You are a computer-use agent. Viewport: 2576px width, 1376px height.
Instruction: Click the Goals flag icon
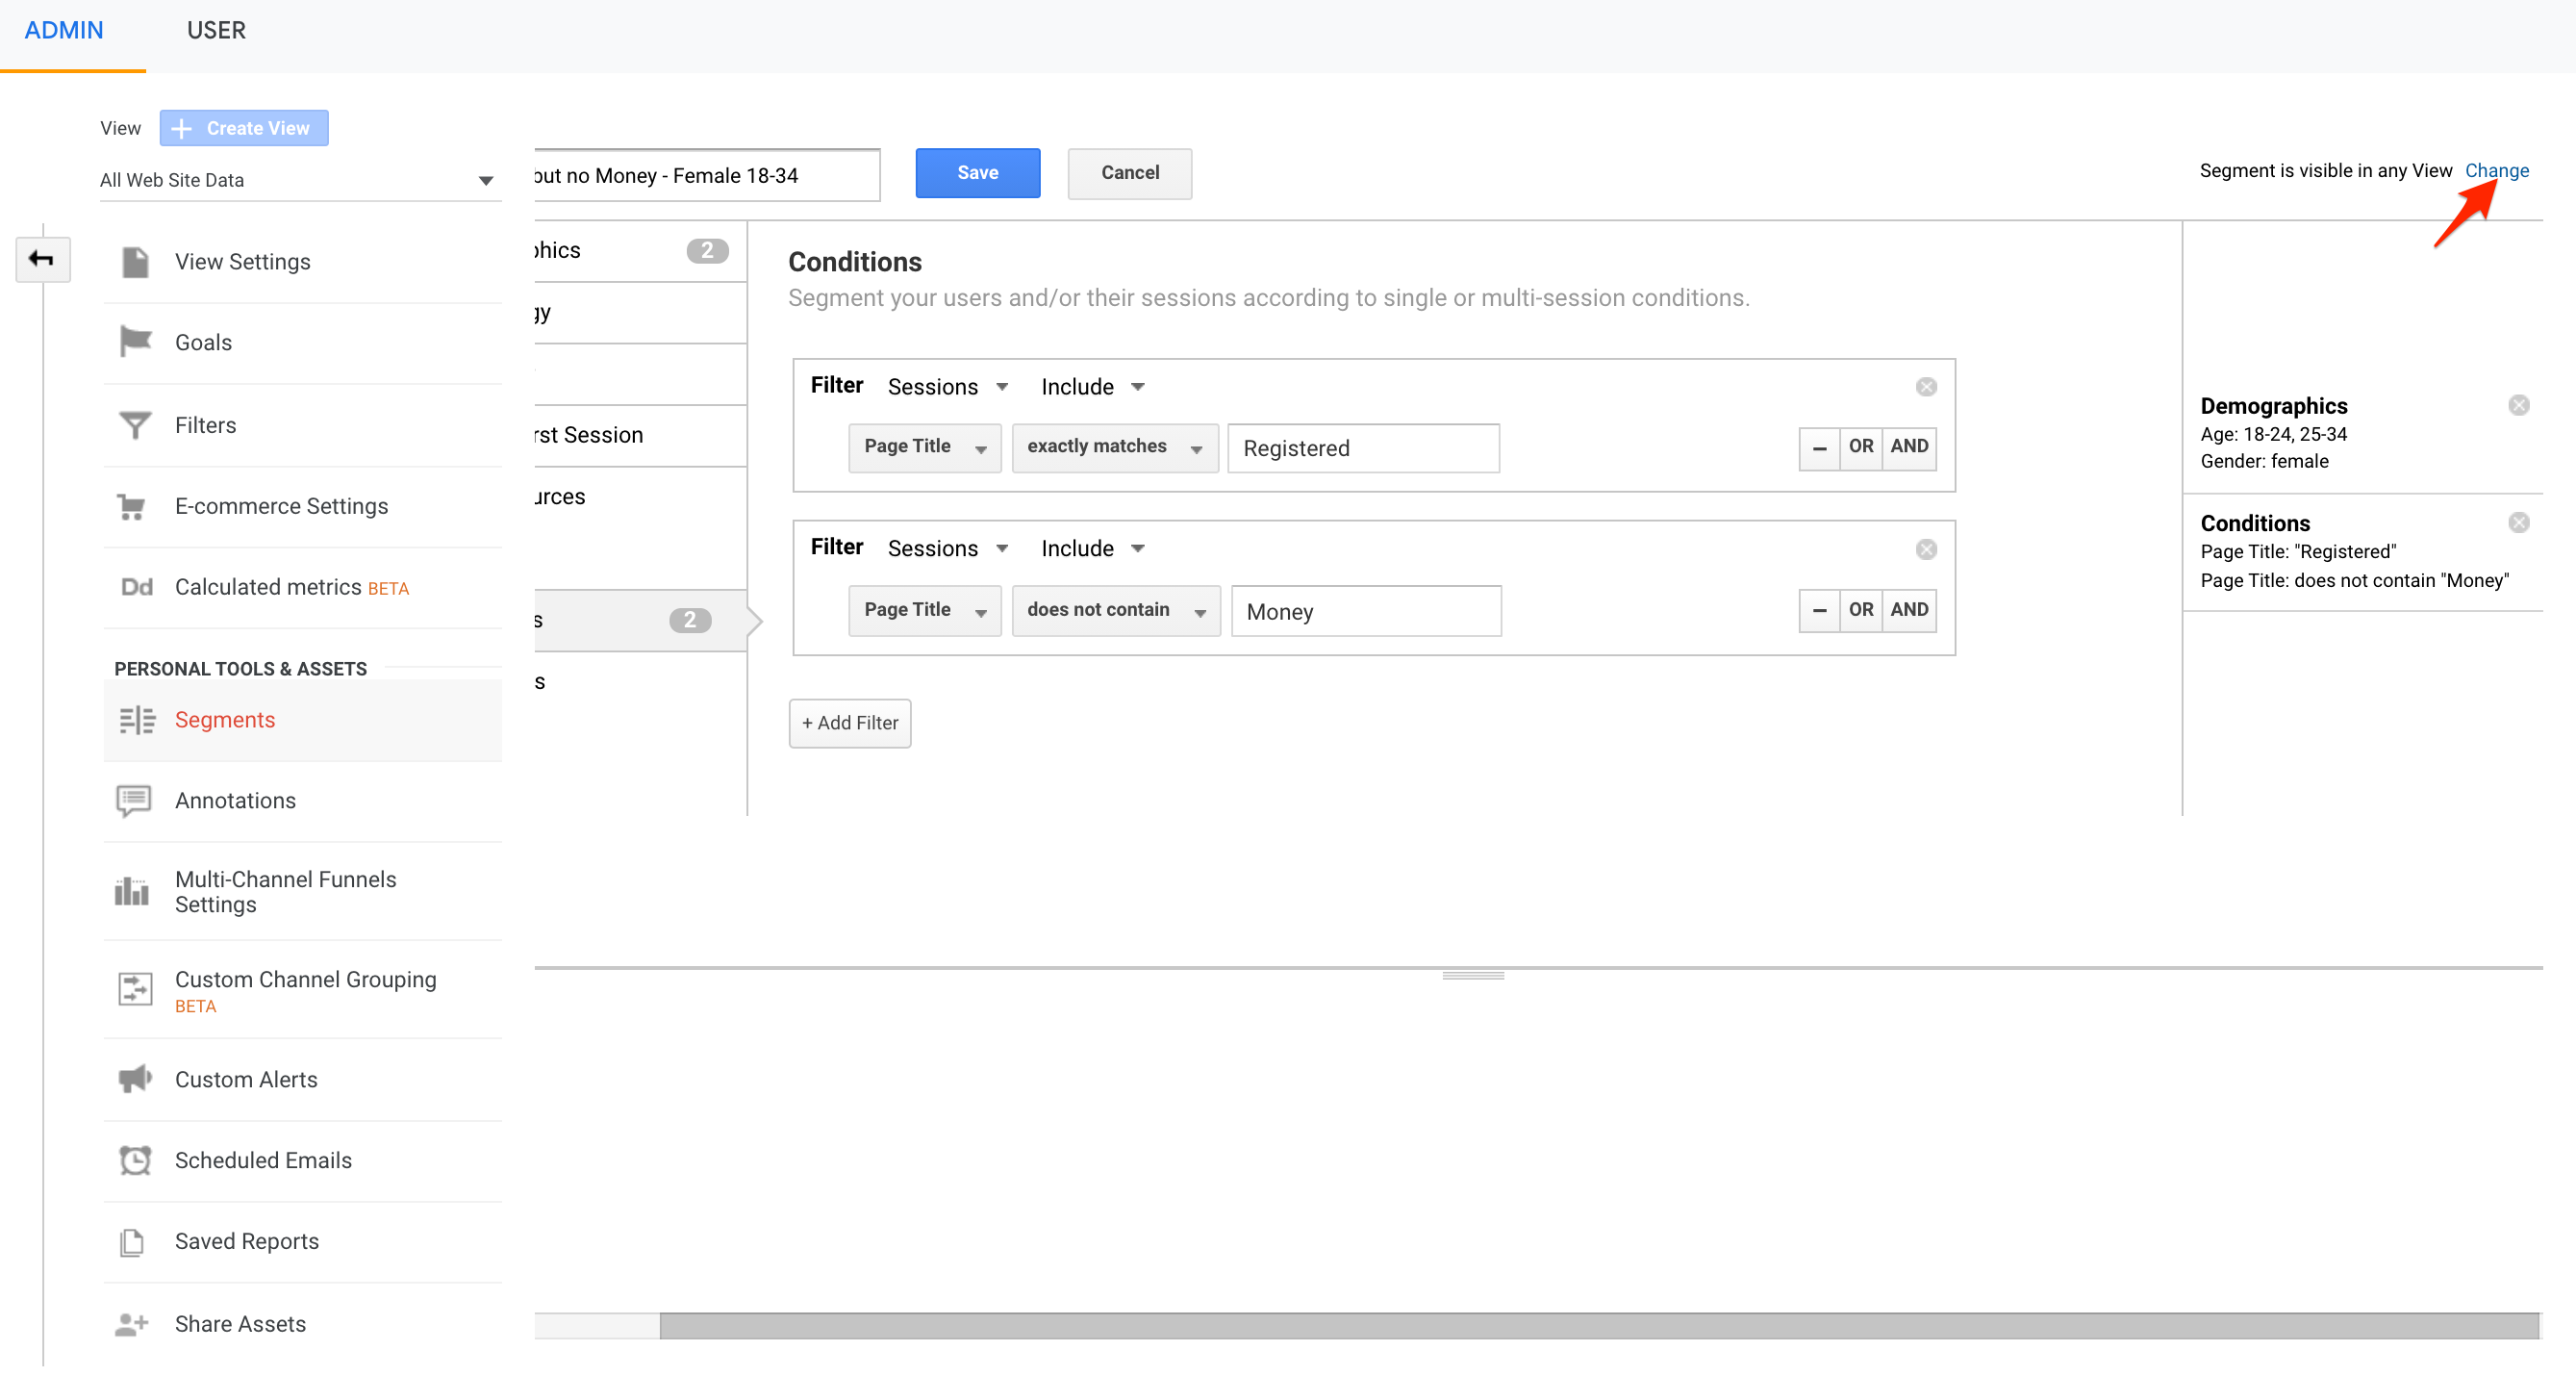coord(135,342)
